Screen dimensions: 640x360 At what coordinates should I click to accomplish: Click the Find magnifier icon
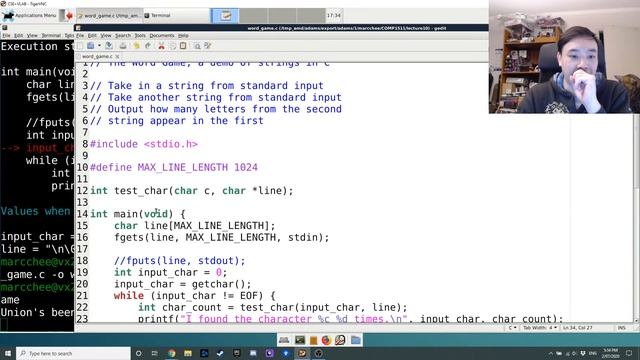pyautogui.click(x=197, y=46)
